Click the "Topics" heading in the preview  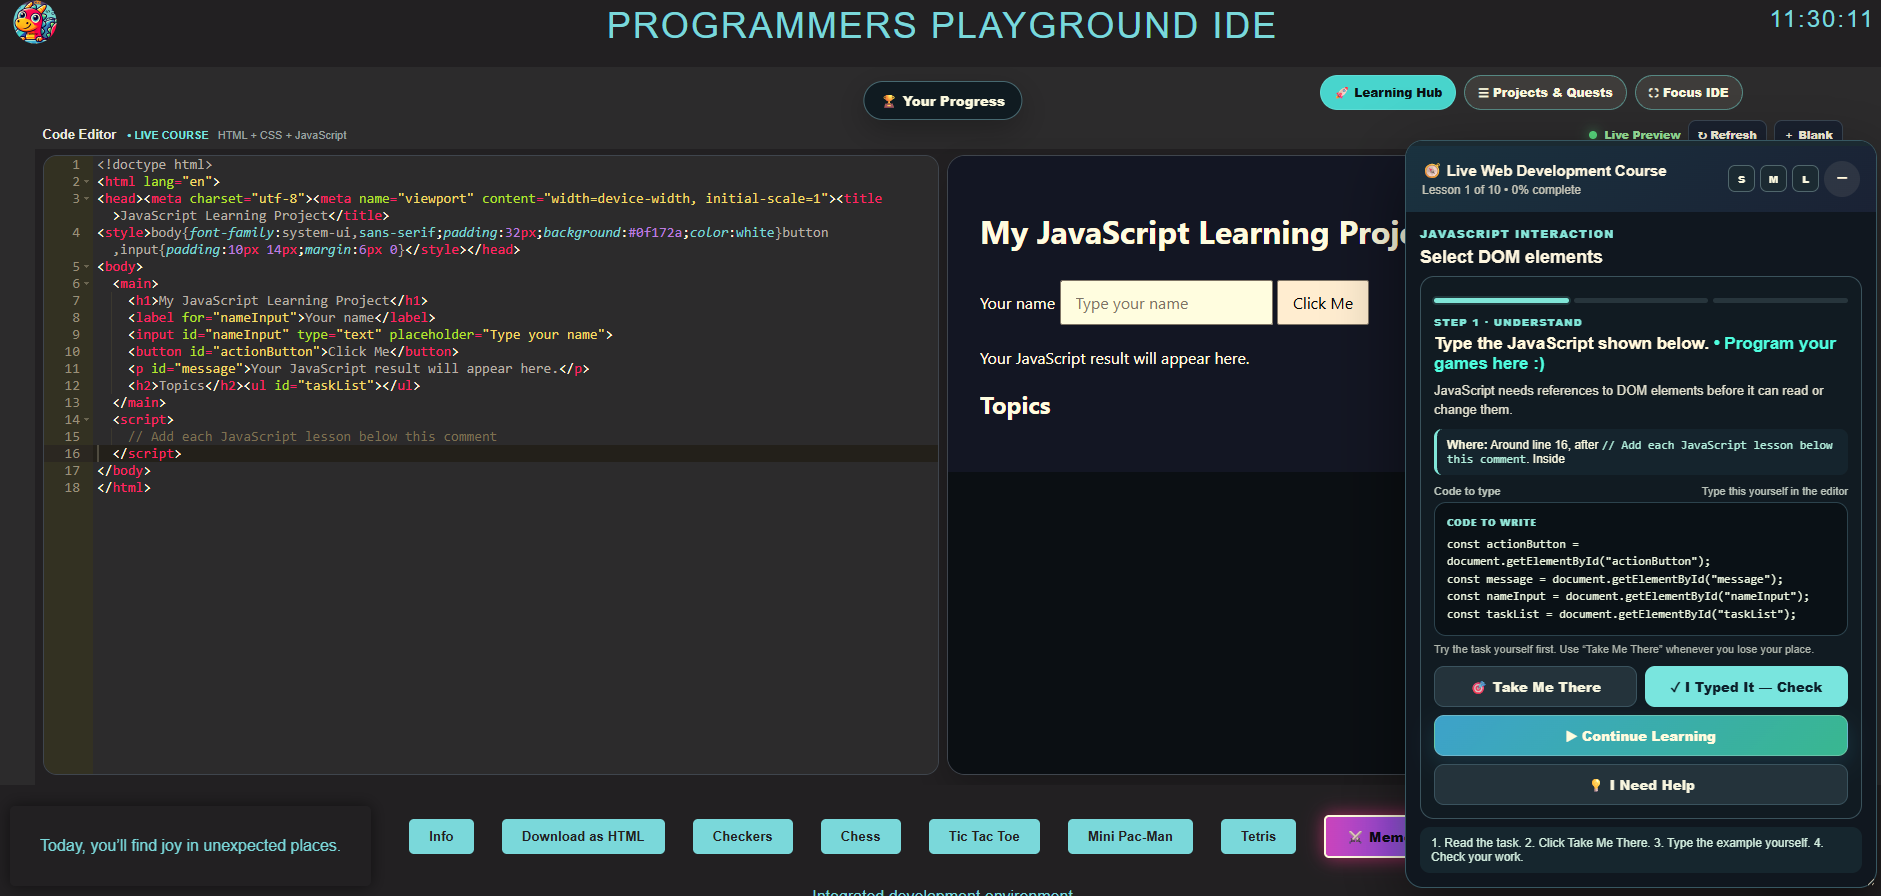pyautogui.click(x=1015, y=406)
